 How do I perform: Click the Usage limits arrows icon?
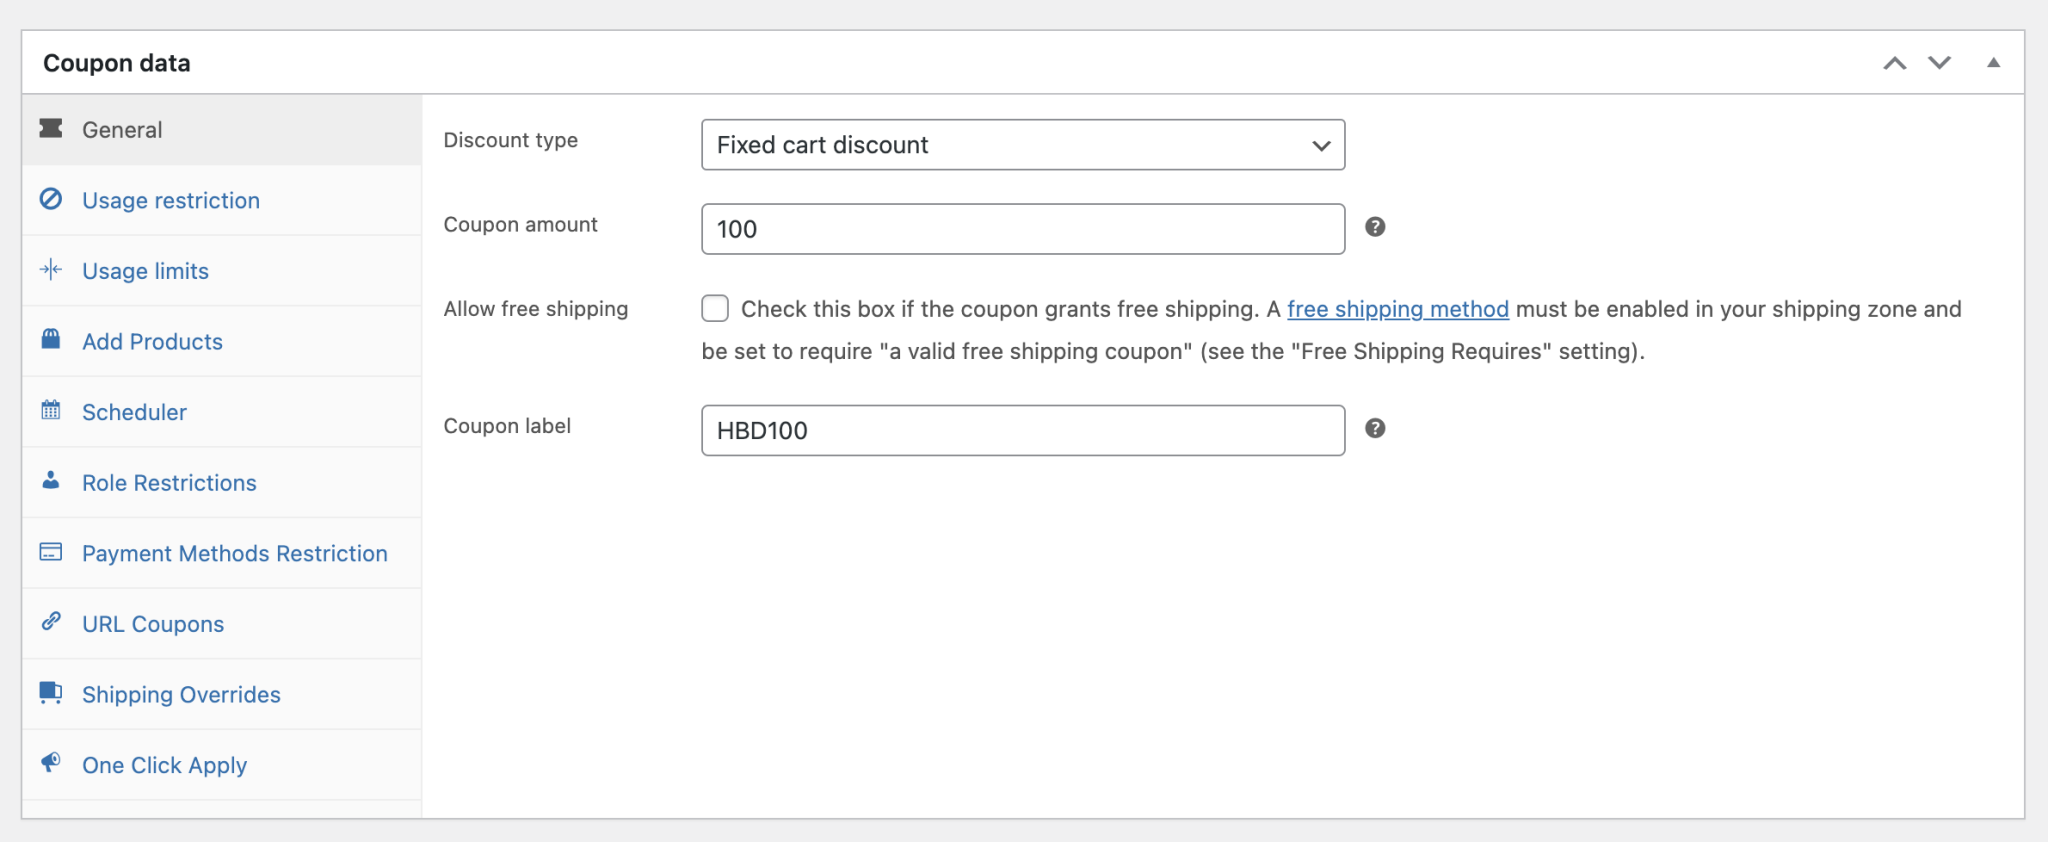[51, 270]
